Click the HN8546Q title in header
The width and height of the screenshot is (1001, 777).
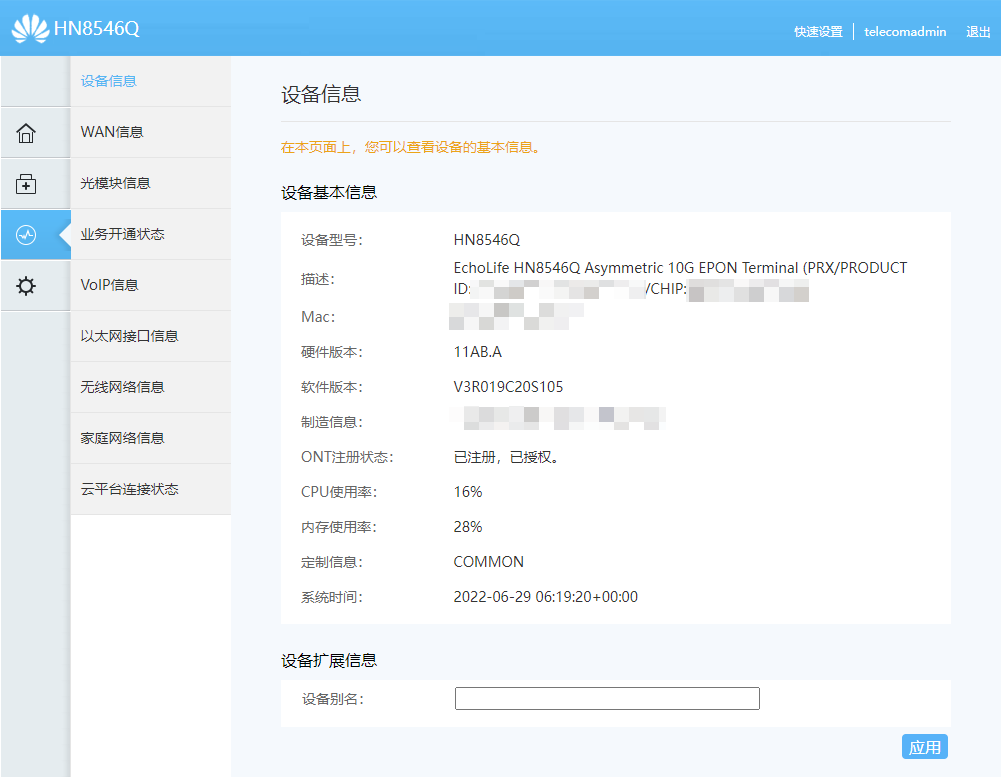pyautogui.click(x=97, y=28)
